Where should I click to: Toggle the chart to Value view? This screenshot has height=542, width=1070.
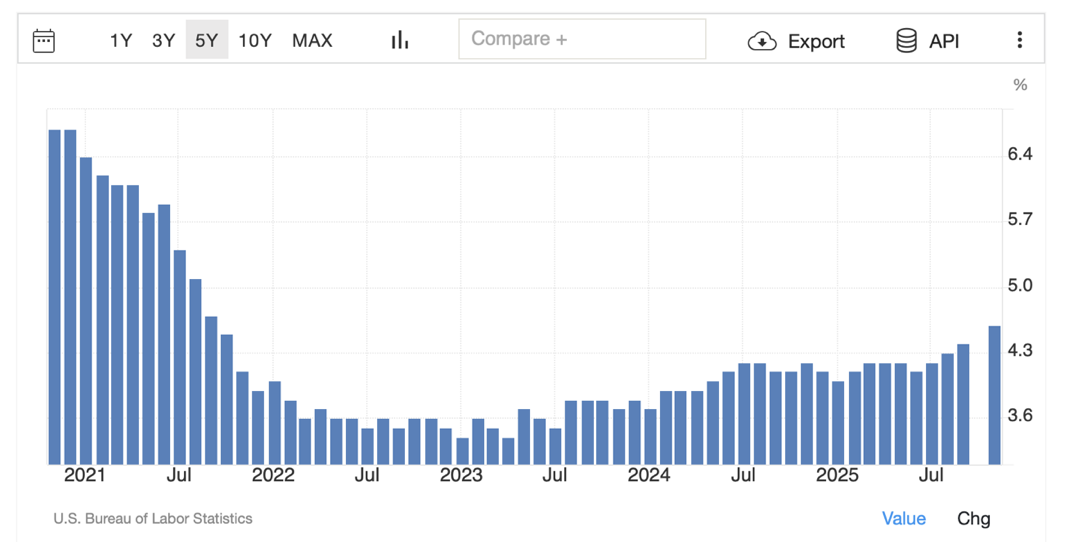pos(903,518)
